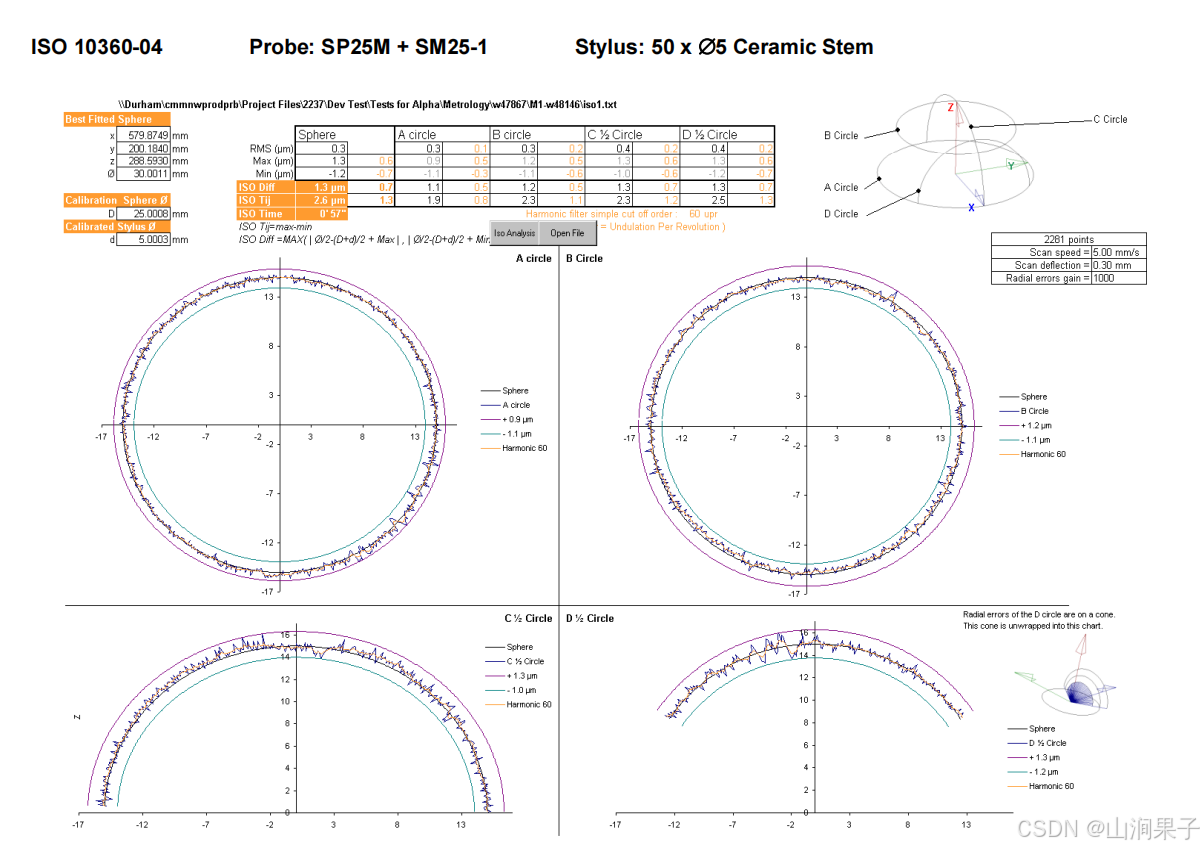Viewport: 1204px width, 848px height.
Task: Click the Harmonic filter simple cut off order text
Action: [x=603, y=213]
